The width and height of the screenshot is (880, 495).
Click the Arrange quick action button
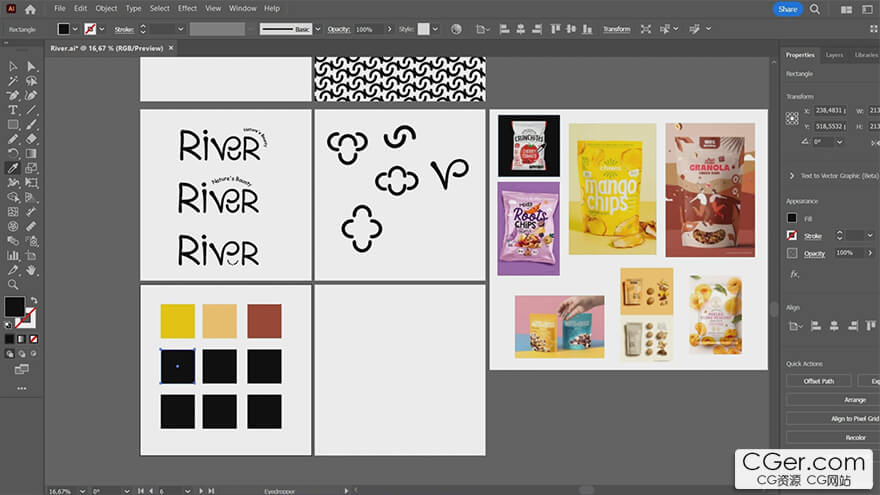click(x=834, y=400)
